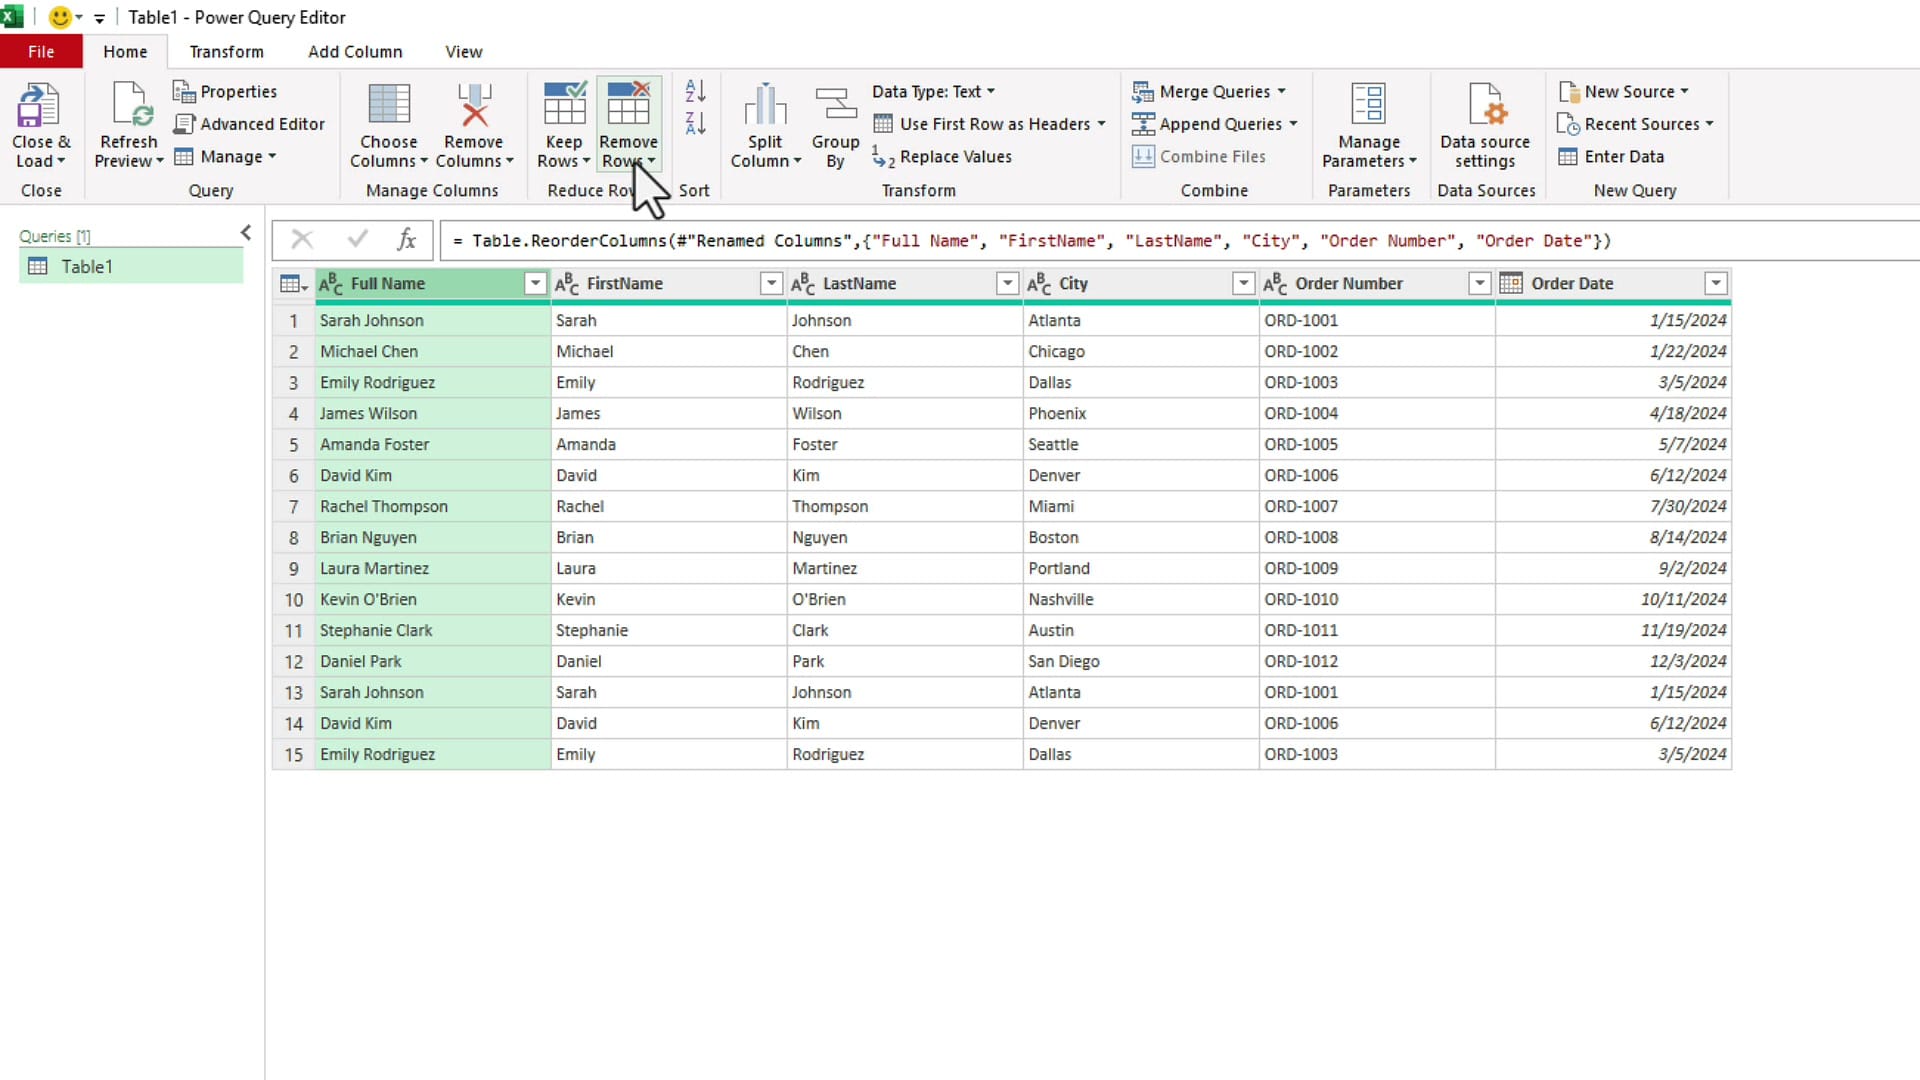This screenshot has width=1920, height=1080.
Task: Click the Full Name data type icon
Action: 331,284
